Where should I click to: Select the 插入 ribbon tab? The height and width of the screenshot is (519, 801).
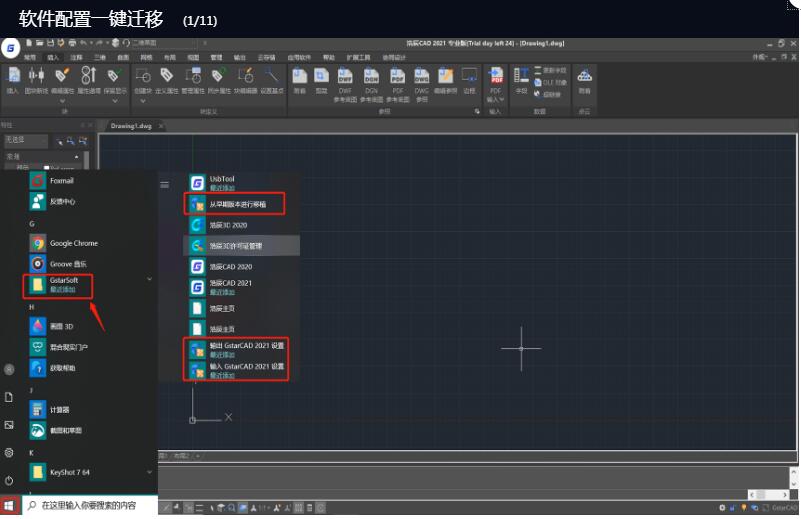click(53, 58)
